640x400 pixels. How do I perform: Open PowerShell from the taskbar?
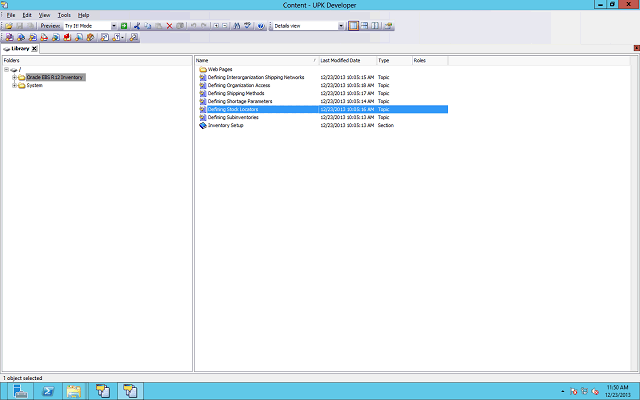(46, 388)
